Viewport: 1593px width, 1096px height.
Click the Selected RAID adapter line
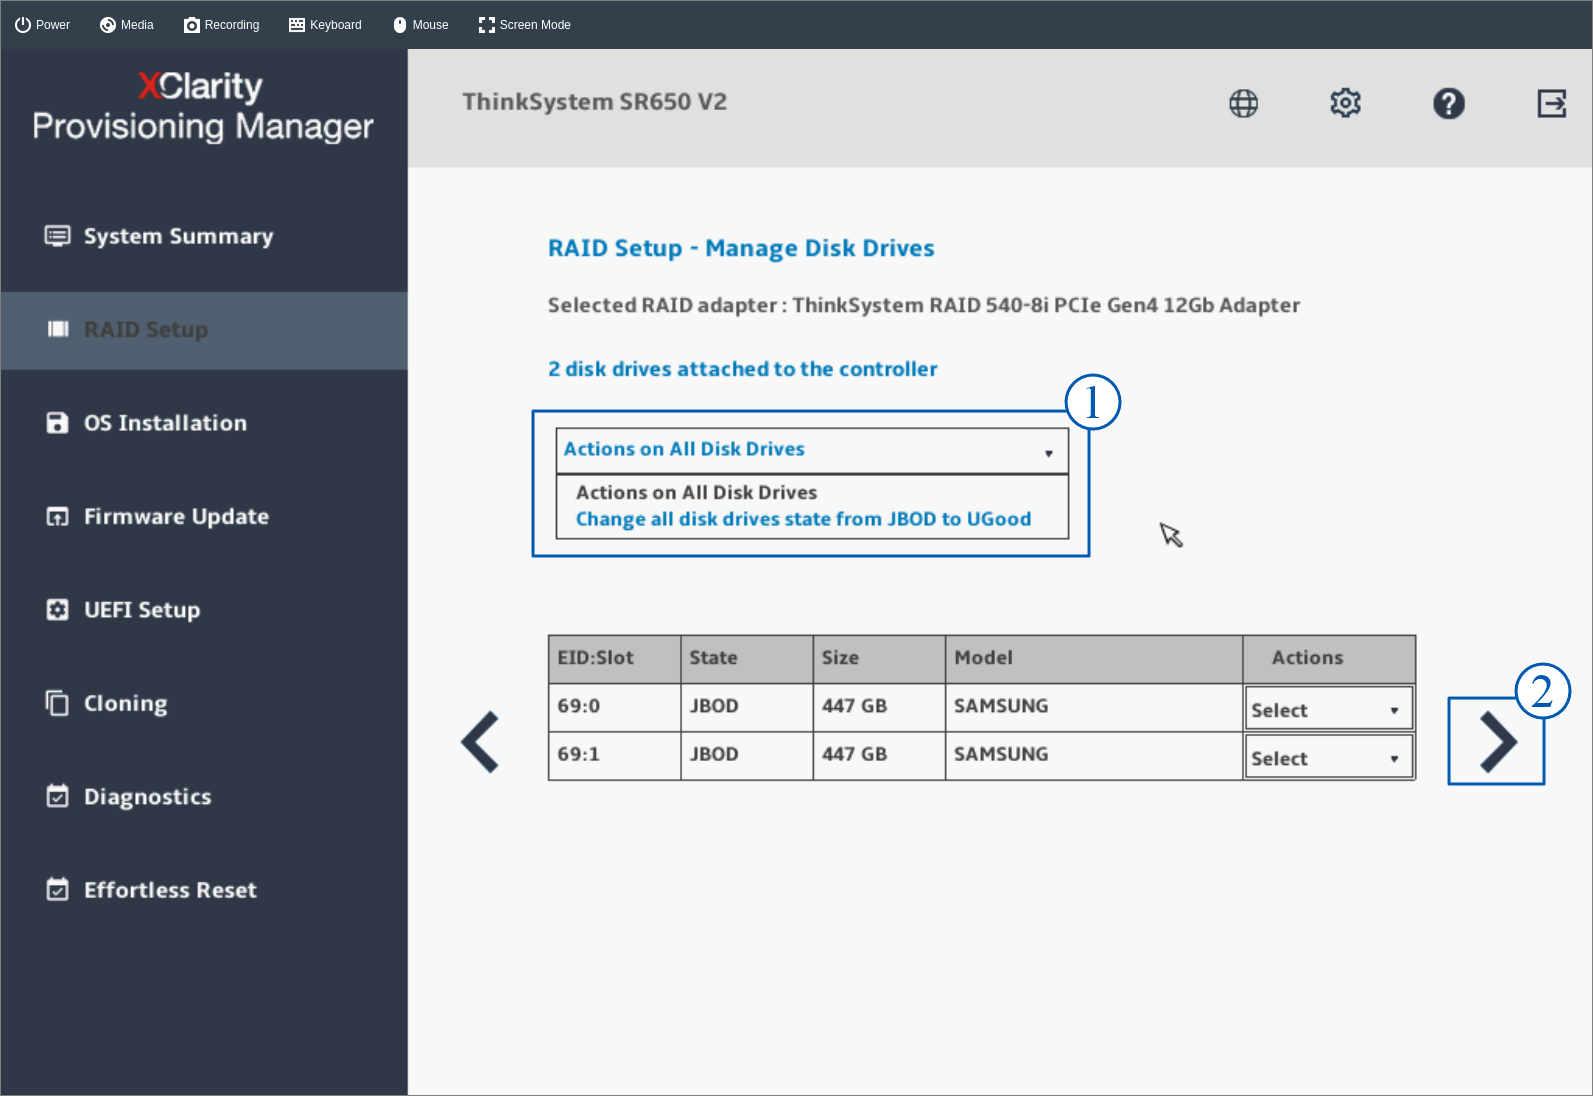[923, 306]
